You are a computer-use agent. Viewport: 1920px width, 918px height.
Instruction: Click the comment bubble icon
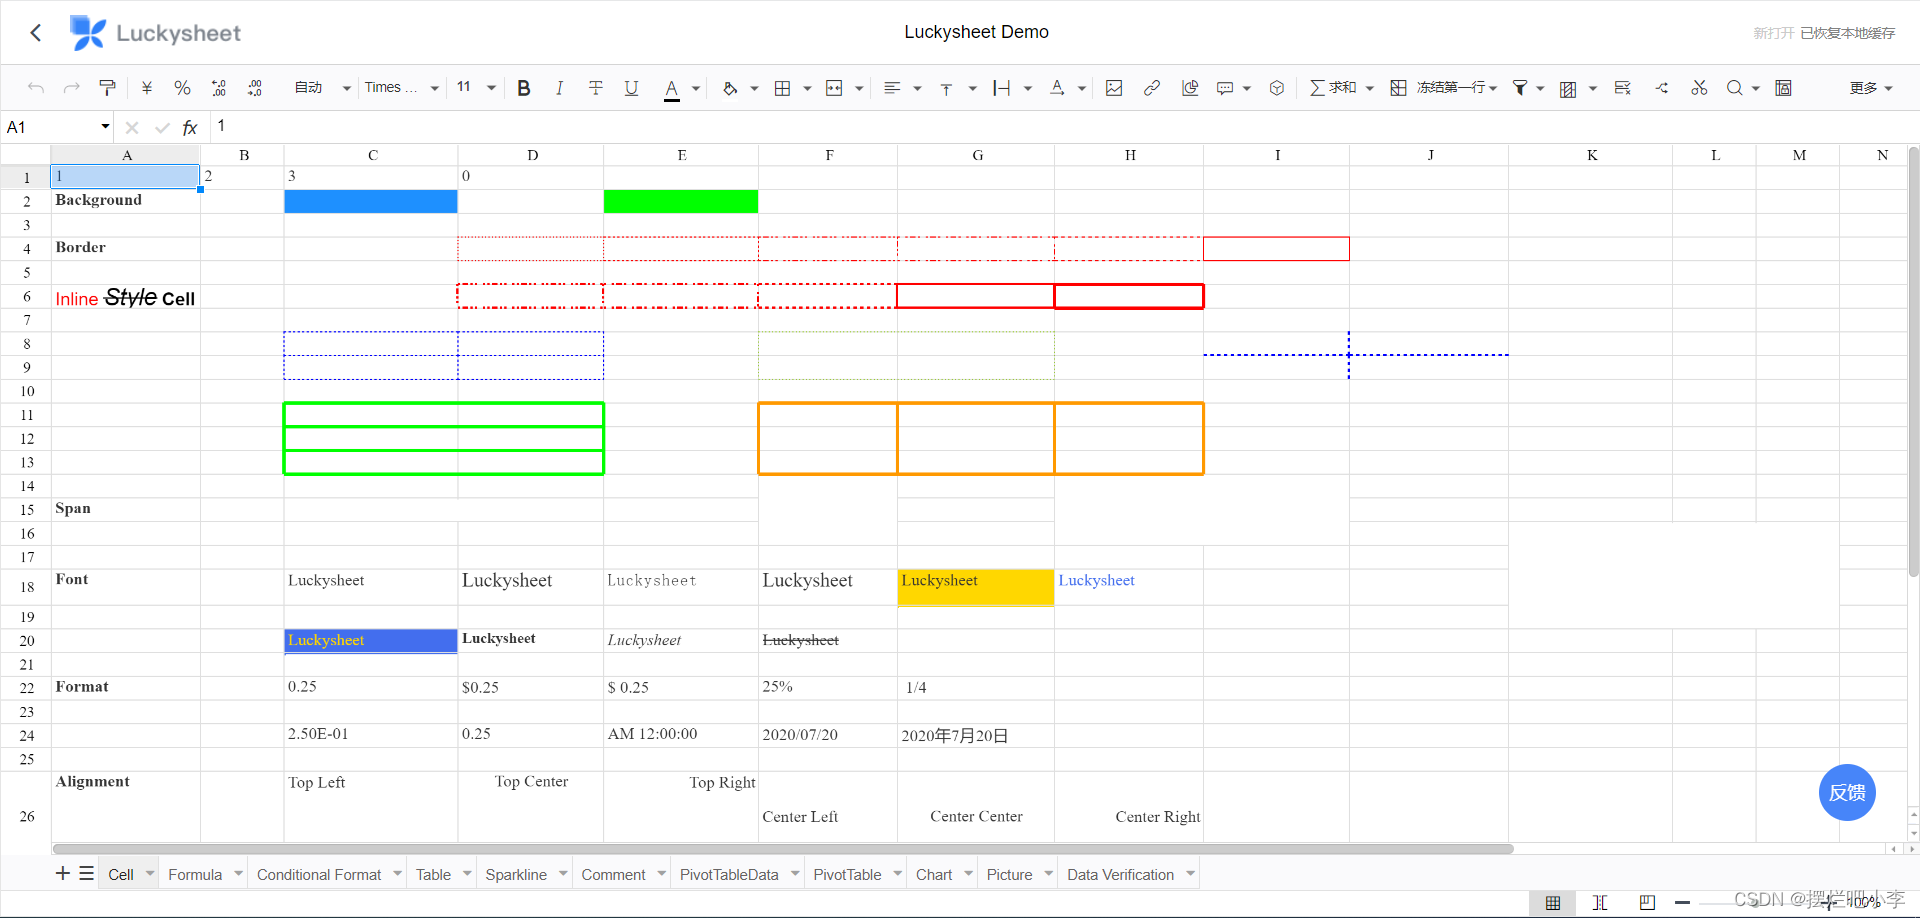[x=1225, y=88]
